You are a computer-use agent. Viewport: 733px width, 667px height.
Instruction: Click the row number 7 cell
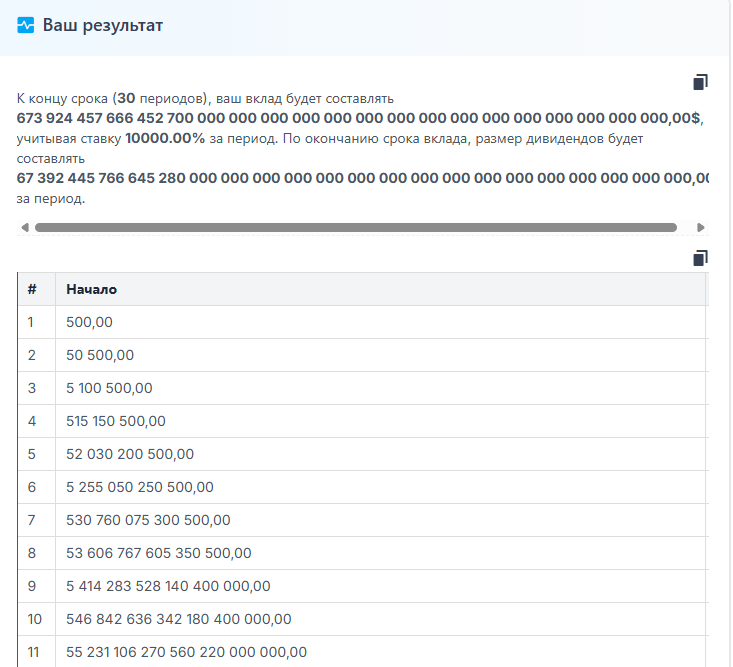33,520
